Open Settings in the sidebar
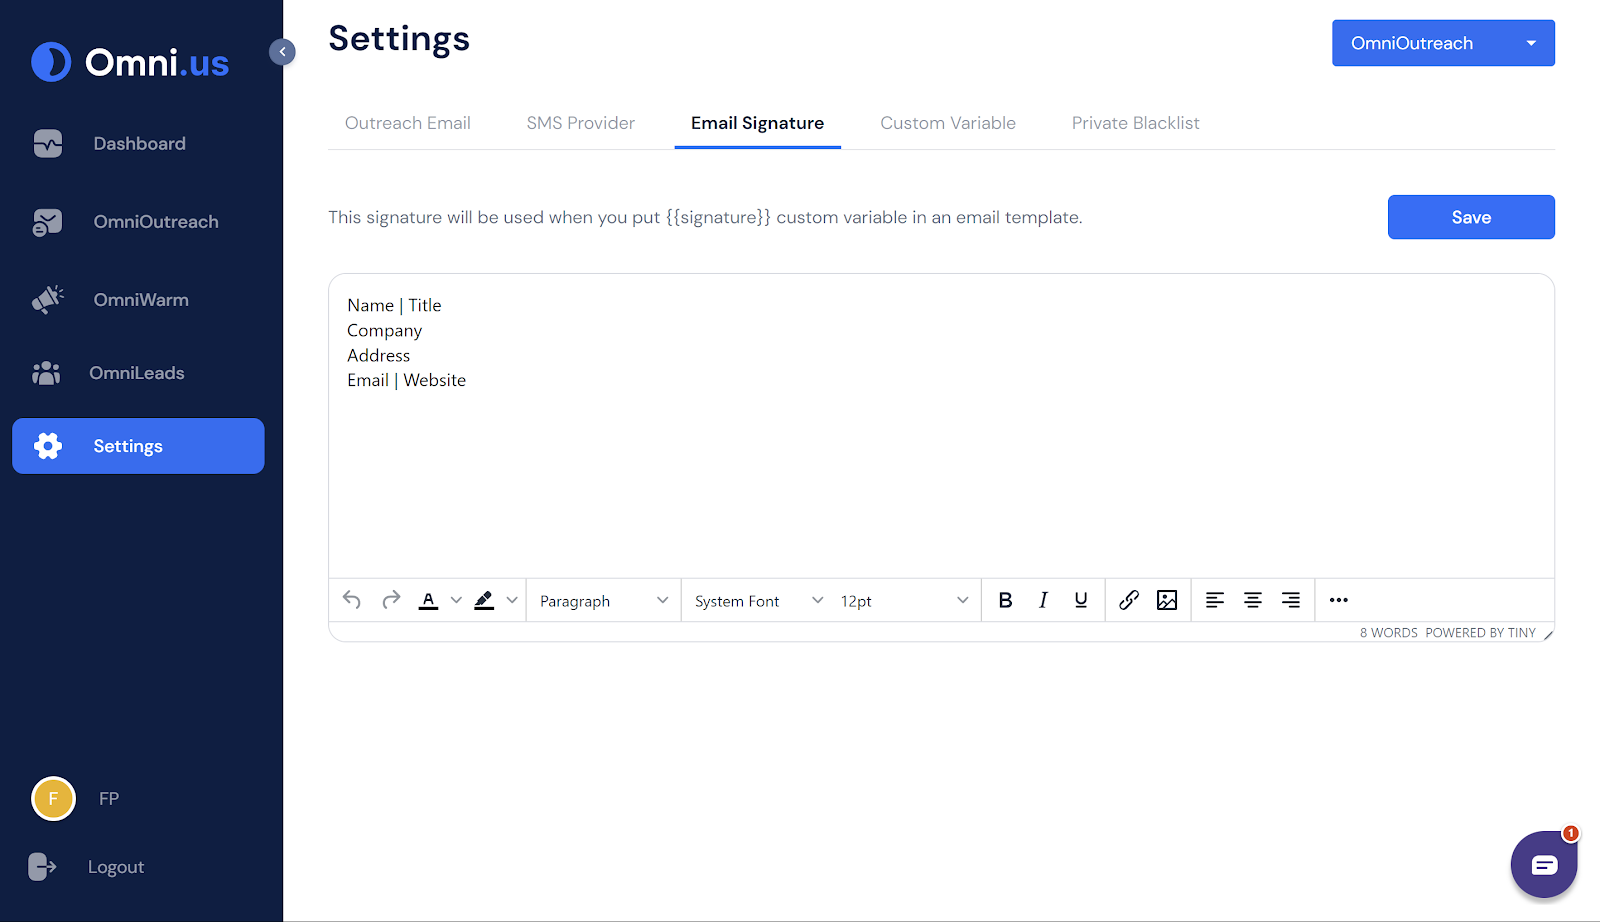Image resolution: width=1600 pixels, height=922 pixels. 138,446
